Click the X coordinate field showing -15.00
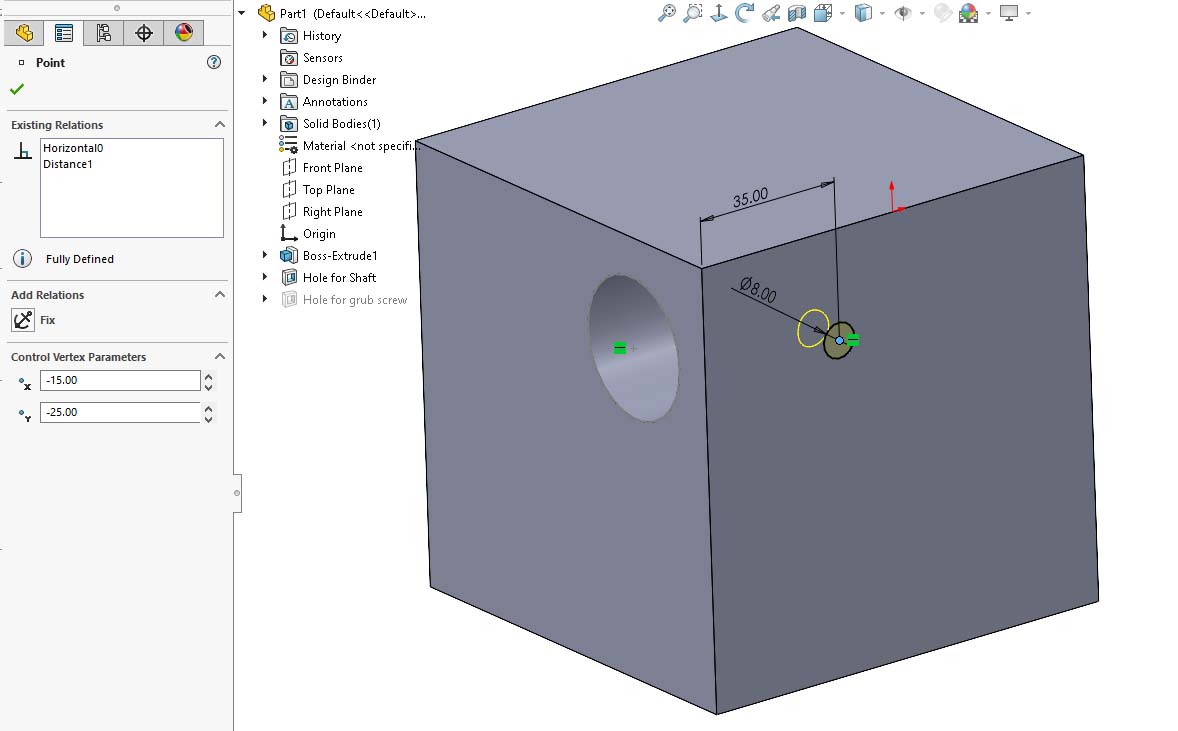 pyautogui.click(x=120, y=380)
